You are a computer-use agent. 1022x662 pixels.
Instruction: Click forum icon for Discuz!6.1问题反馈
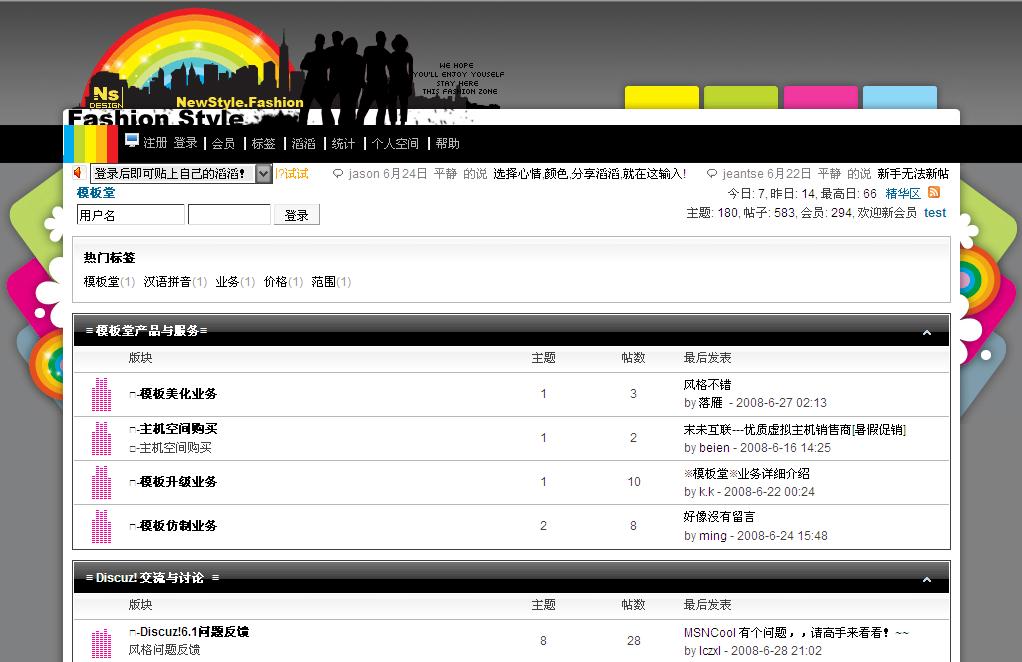coord(101,643)
